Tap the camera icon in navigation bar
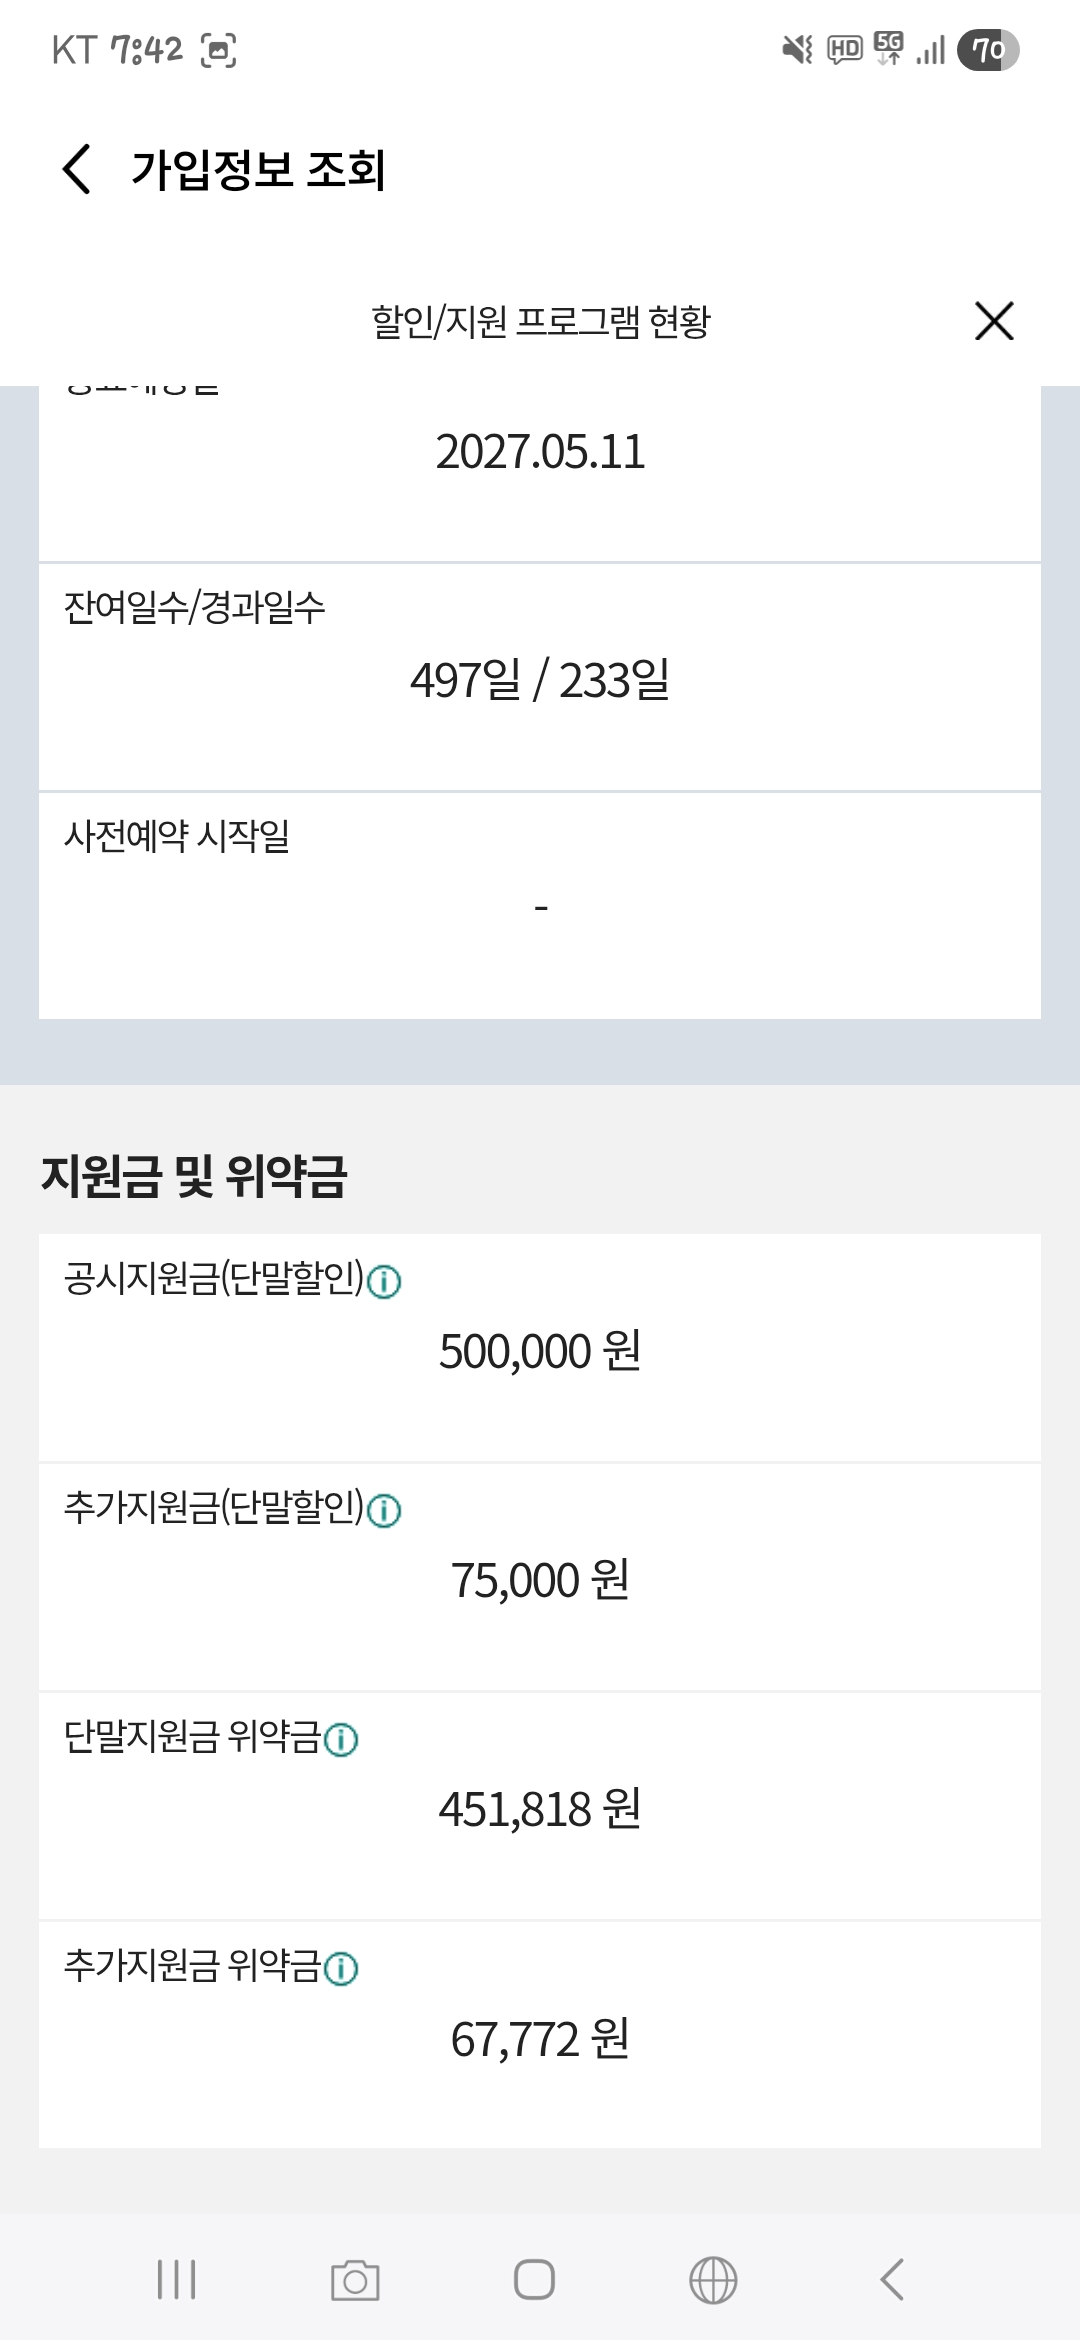Screen dimensions: 1080x2340 pyautogui.click(x=355, y=2280)
